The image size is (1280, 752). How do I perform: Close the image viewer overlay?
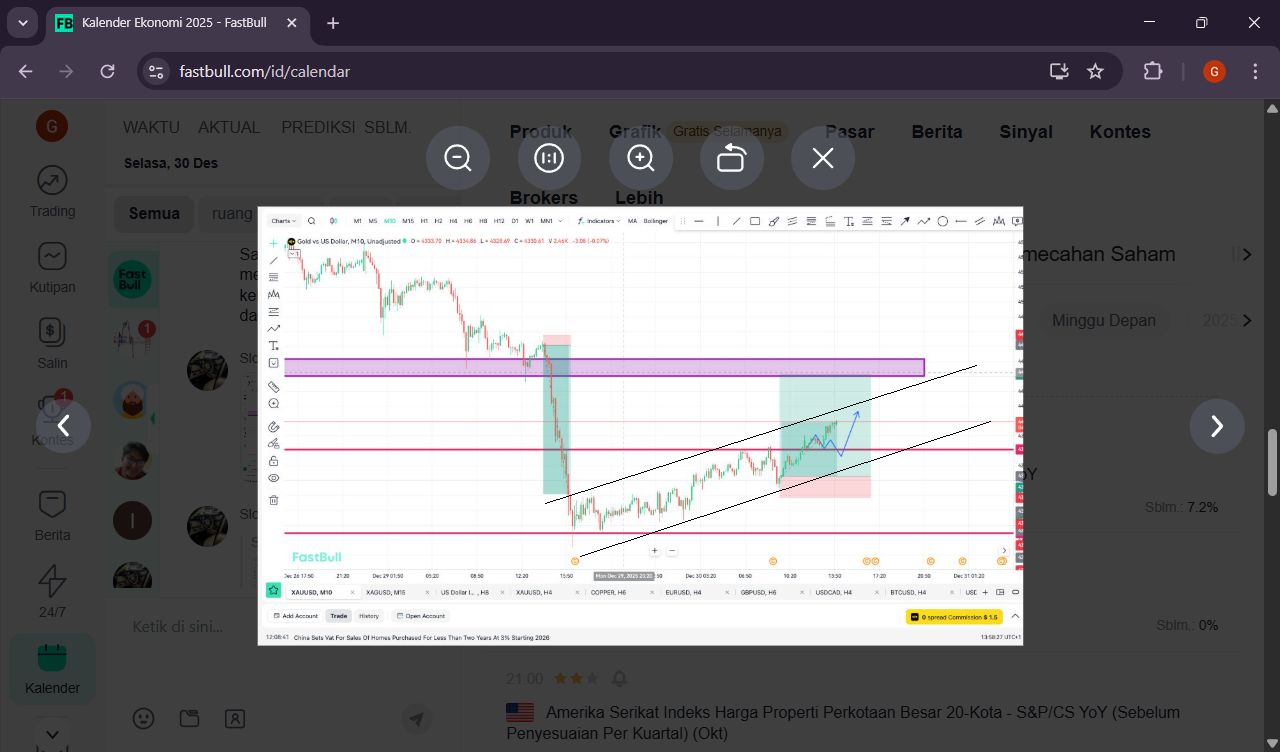(822, 158)
